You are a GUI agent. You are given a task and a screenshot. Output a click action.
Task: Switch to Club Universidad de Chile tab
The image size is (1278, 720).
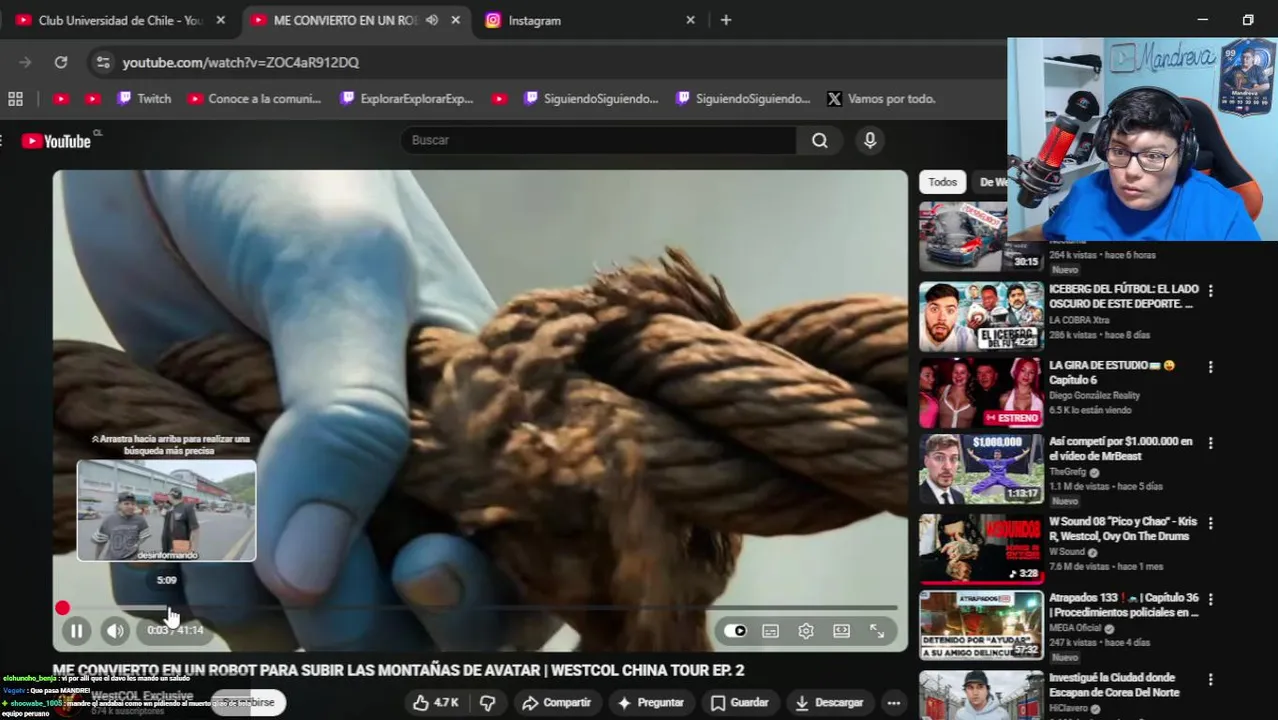pos(120,20)
